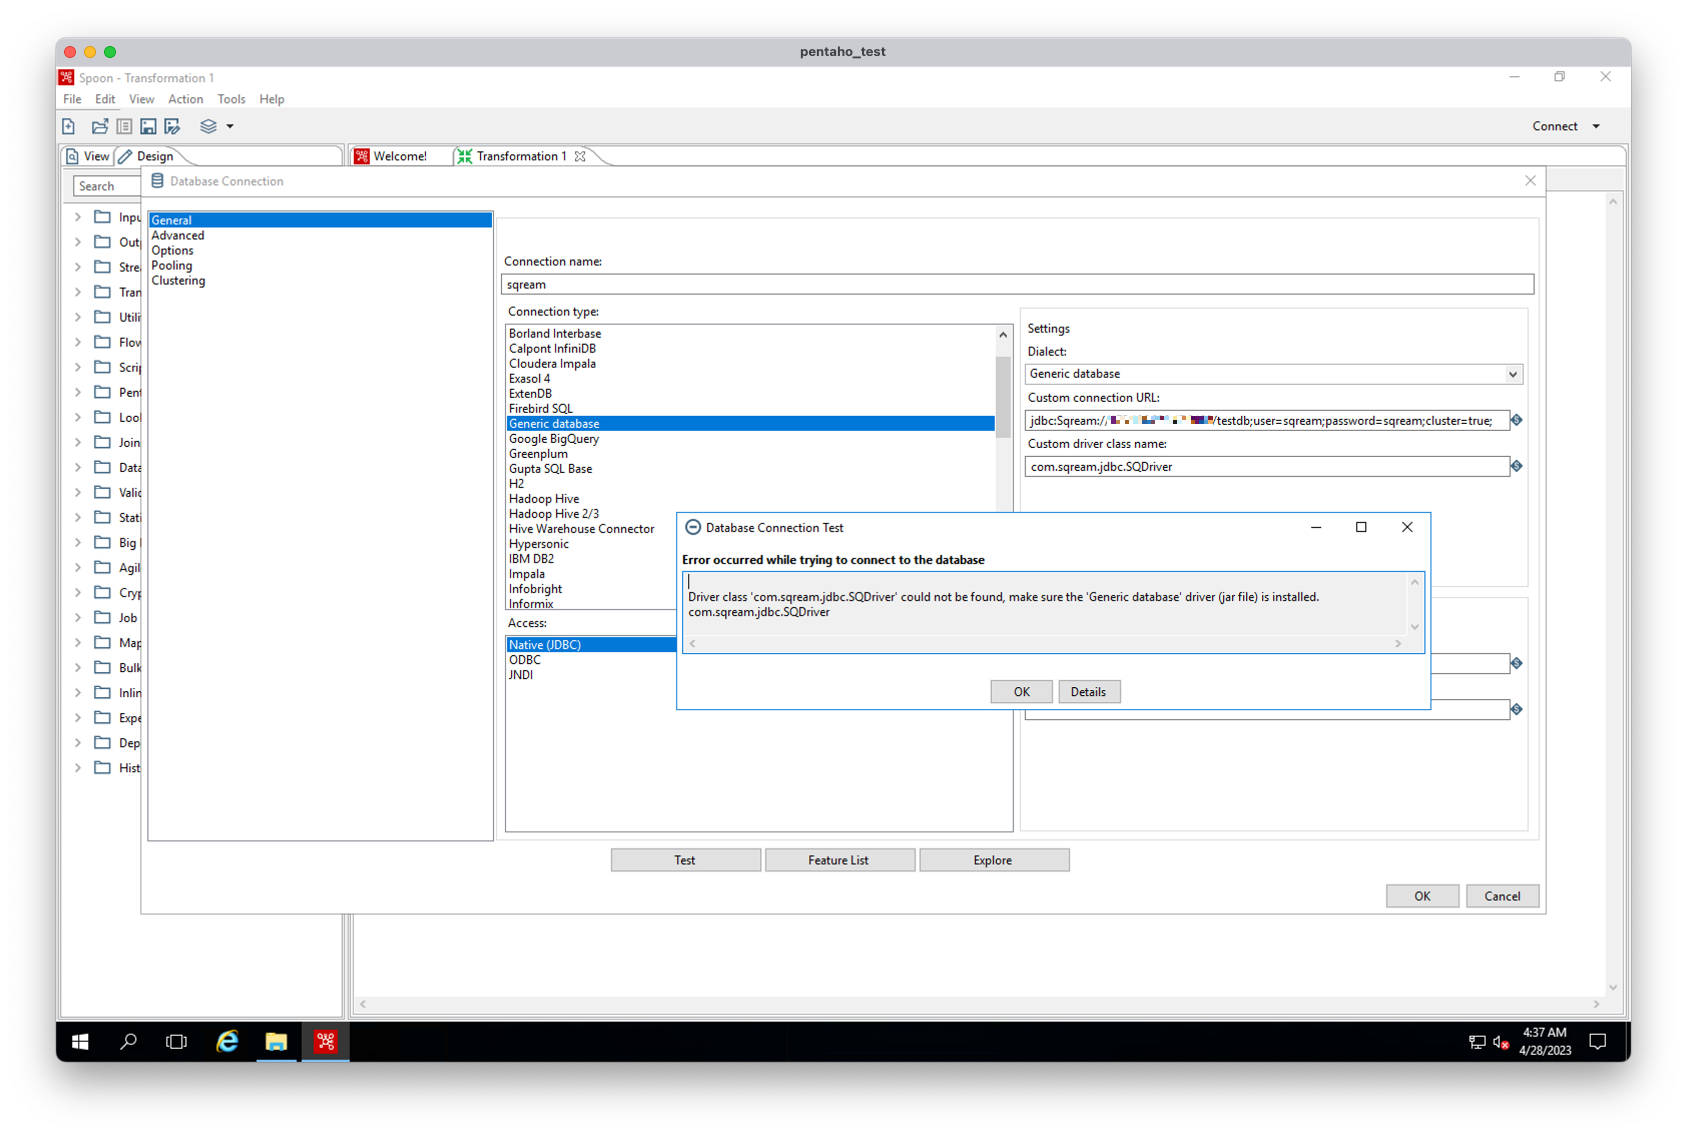Screen dimensions: 1687x1136
Task: Click the taskbar Search icon
Action: (x=128, y=1041)
